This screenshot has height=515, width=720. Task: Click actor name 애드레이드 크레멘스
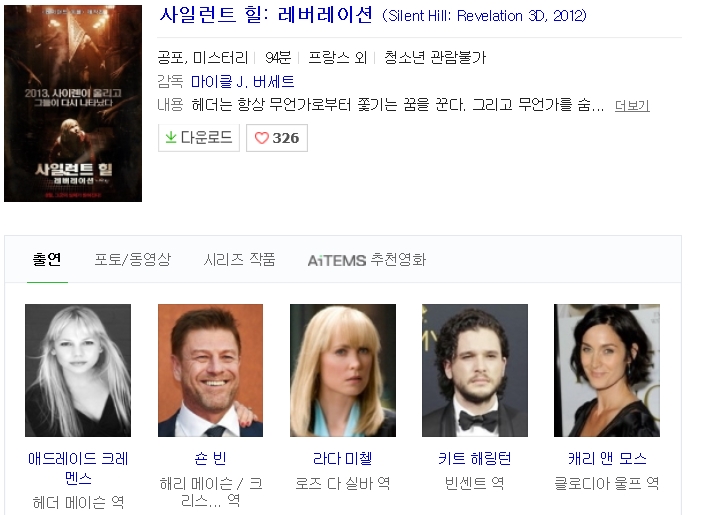pyautogui.click(x=78, y=468)
